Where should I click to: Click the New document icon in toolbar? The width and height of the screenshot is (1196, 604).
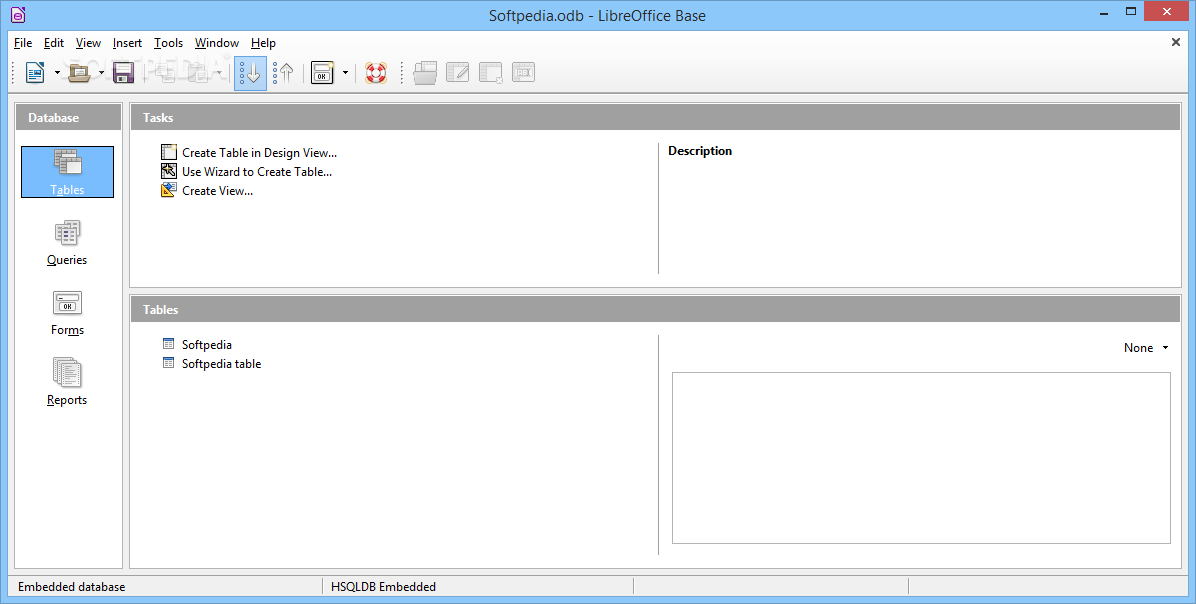[x=35, y=72]
